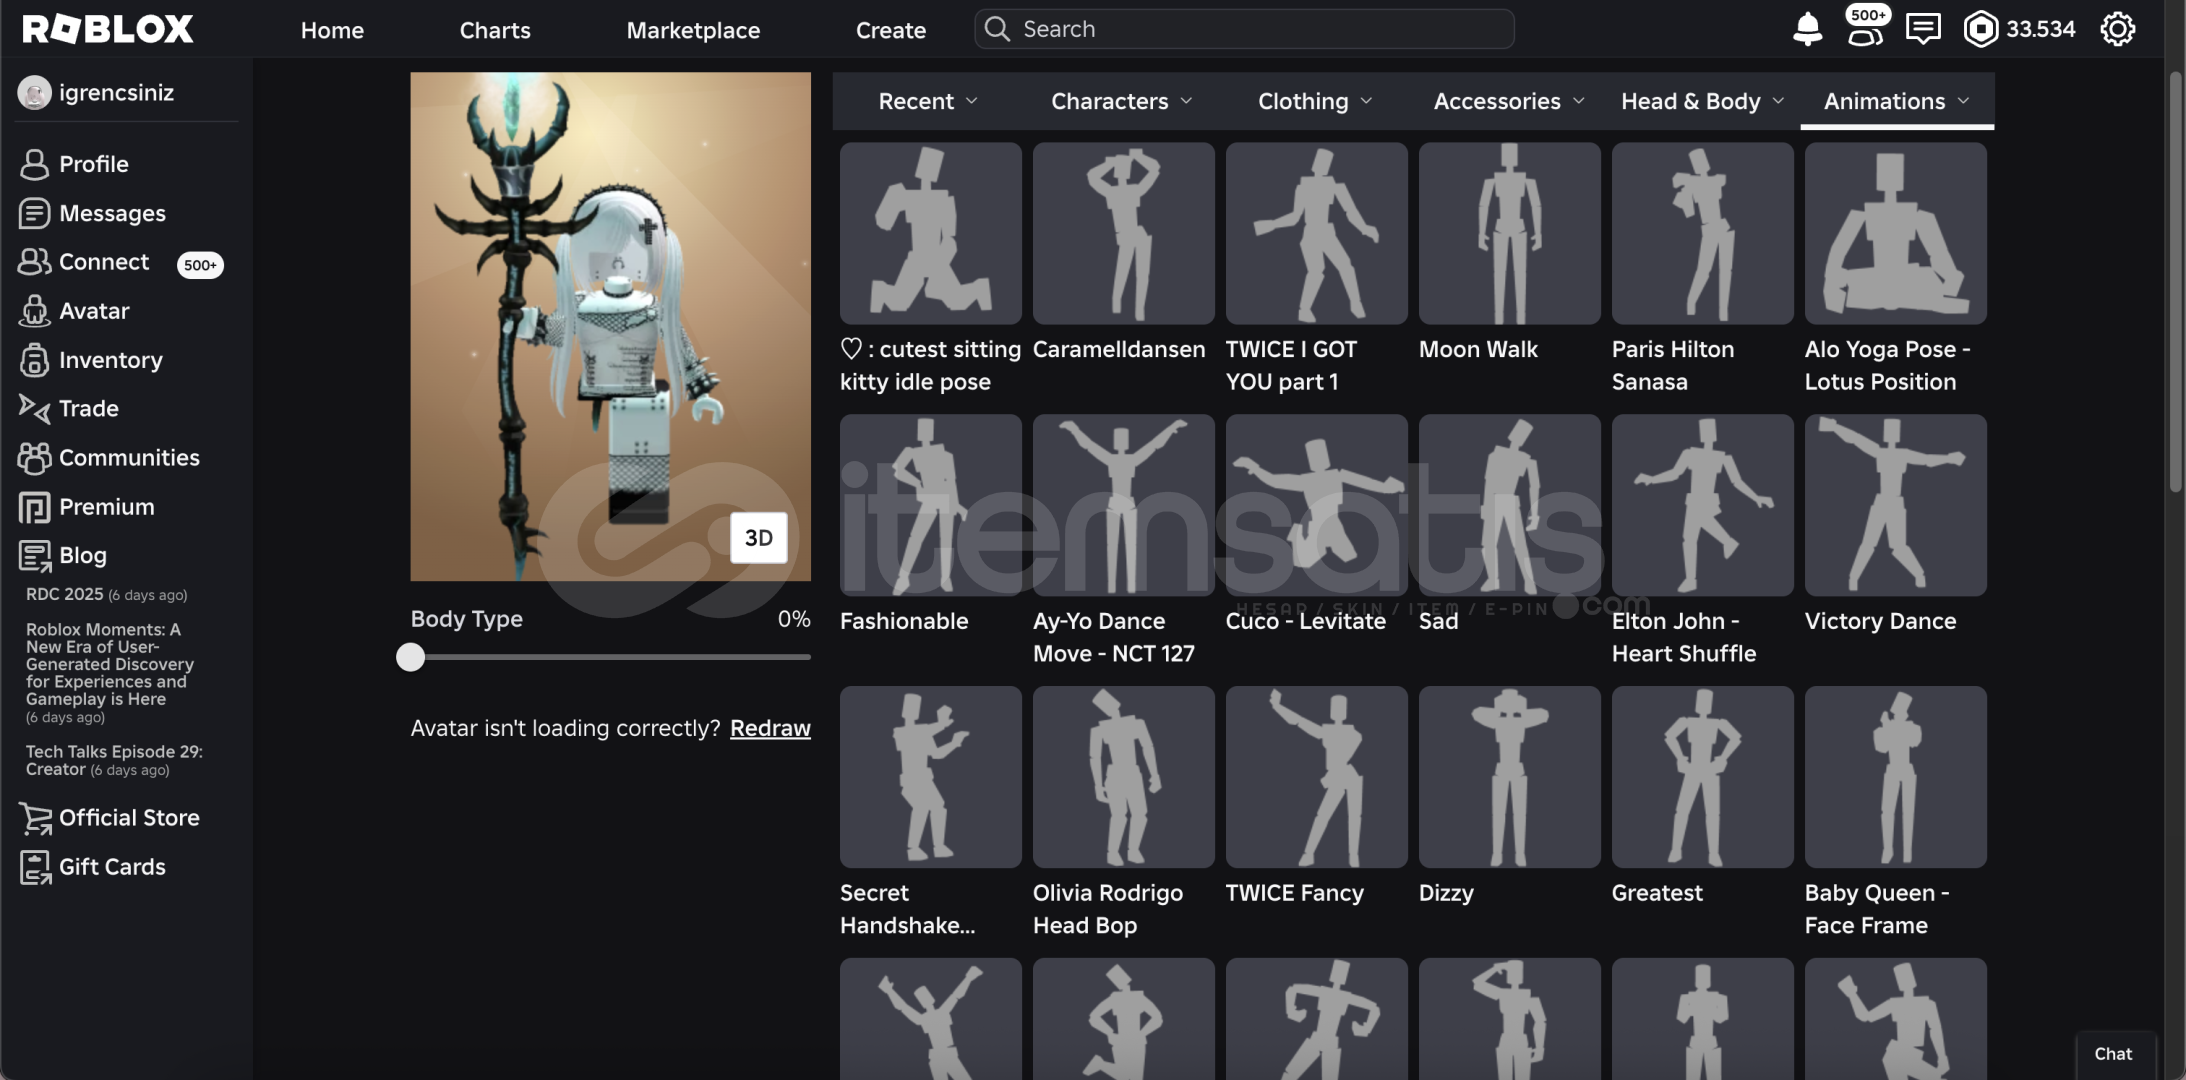Click the page vertical scrollbar
Viewport: 2186px width, 1080px height.
[x=2175, y=280]
